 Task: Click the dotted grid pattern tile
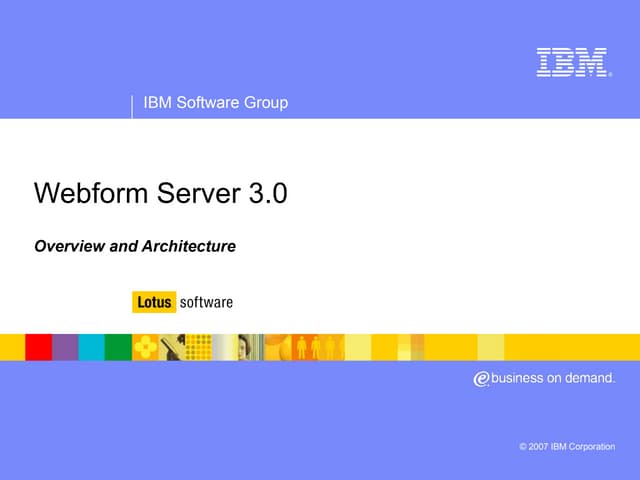tap(199, 347)
